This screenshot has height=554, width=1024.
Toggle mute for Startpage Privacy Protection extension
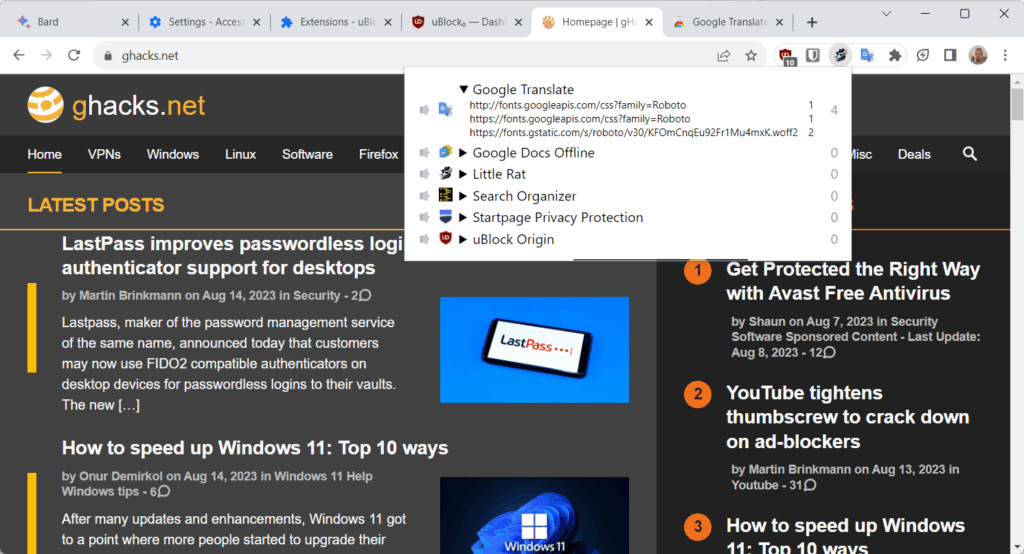[x=424, y=218]
